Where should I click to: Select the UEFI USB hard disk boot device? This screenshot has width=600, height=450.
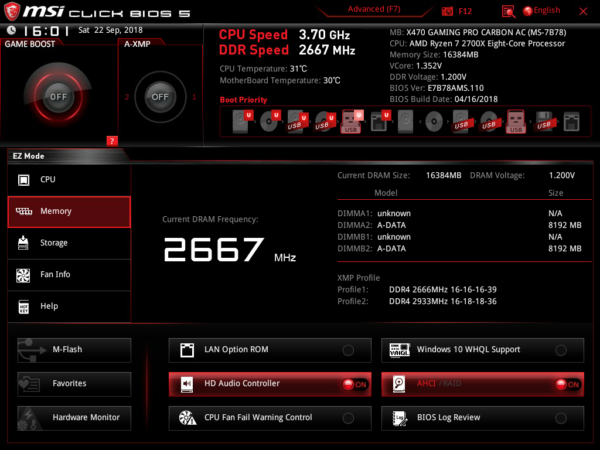(x=297, y=122)
